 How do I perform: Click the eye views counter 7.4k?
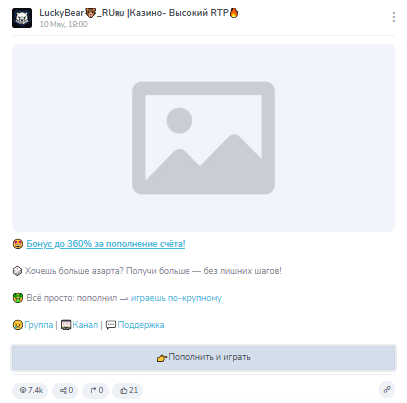[x=30, y=390]
